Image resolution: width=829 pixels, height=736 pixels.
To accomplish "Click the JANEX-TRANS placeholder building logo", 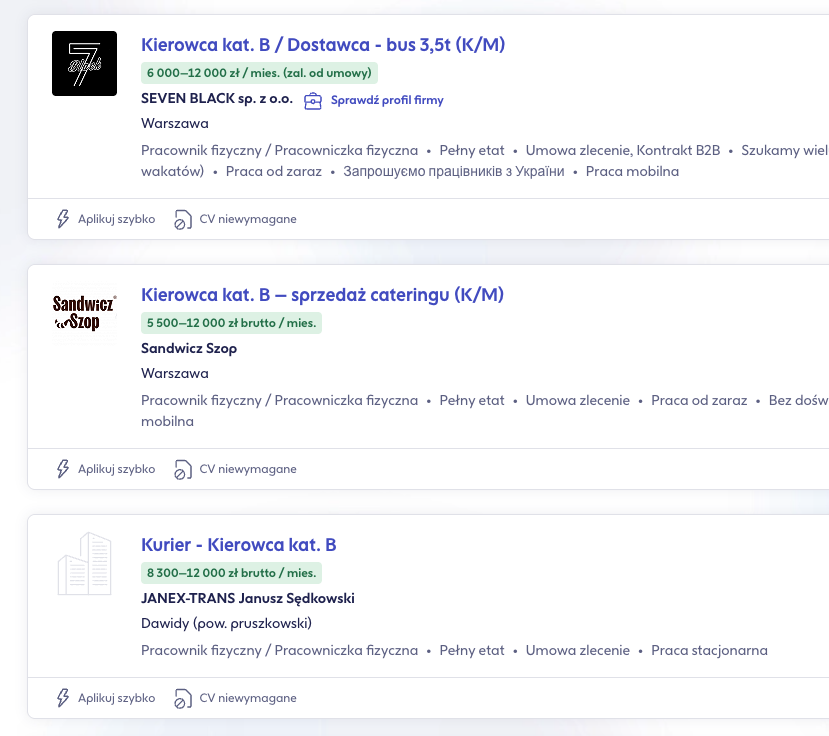I will click(x=85, y=564).
